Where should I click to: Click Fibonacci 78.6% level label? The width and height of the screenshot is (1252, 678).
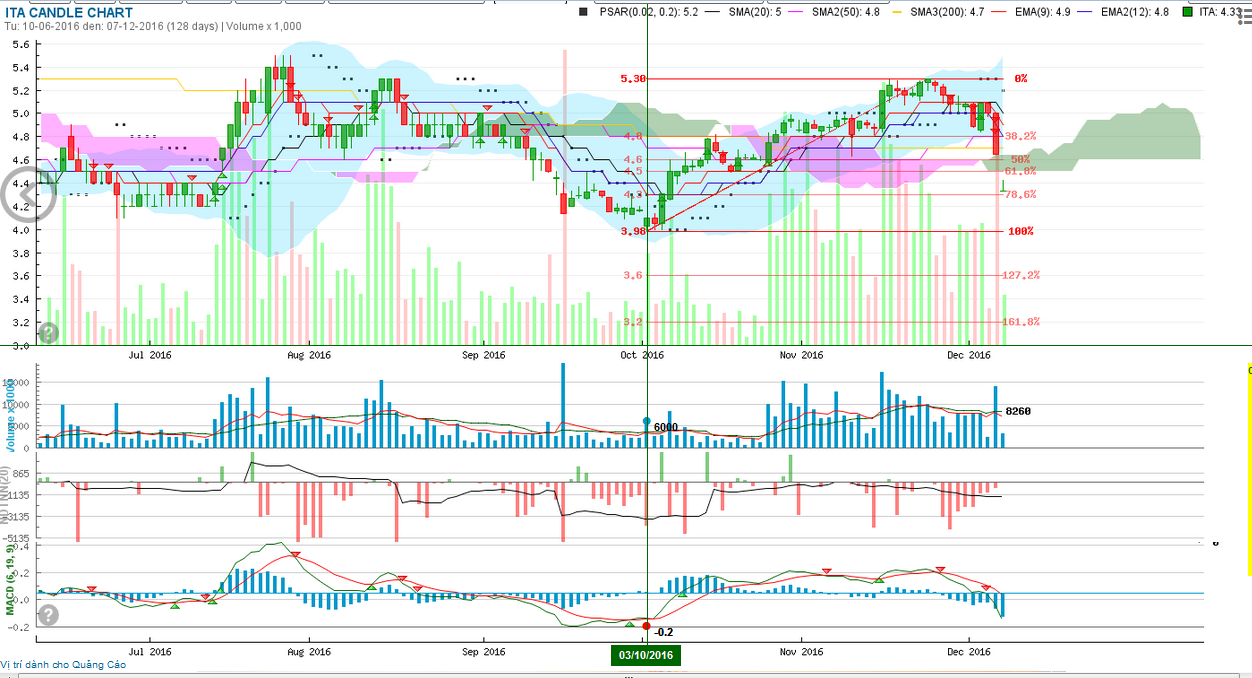(x=1020, y=195)
